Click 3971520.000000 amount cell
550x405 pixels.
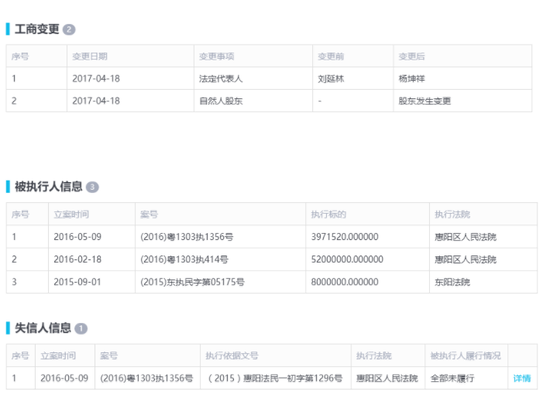click(x=367, y=237)
